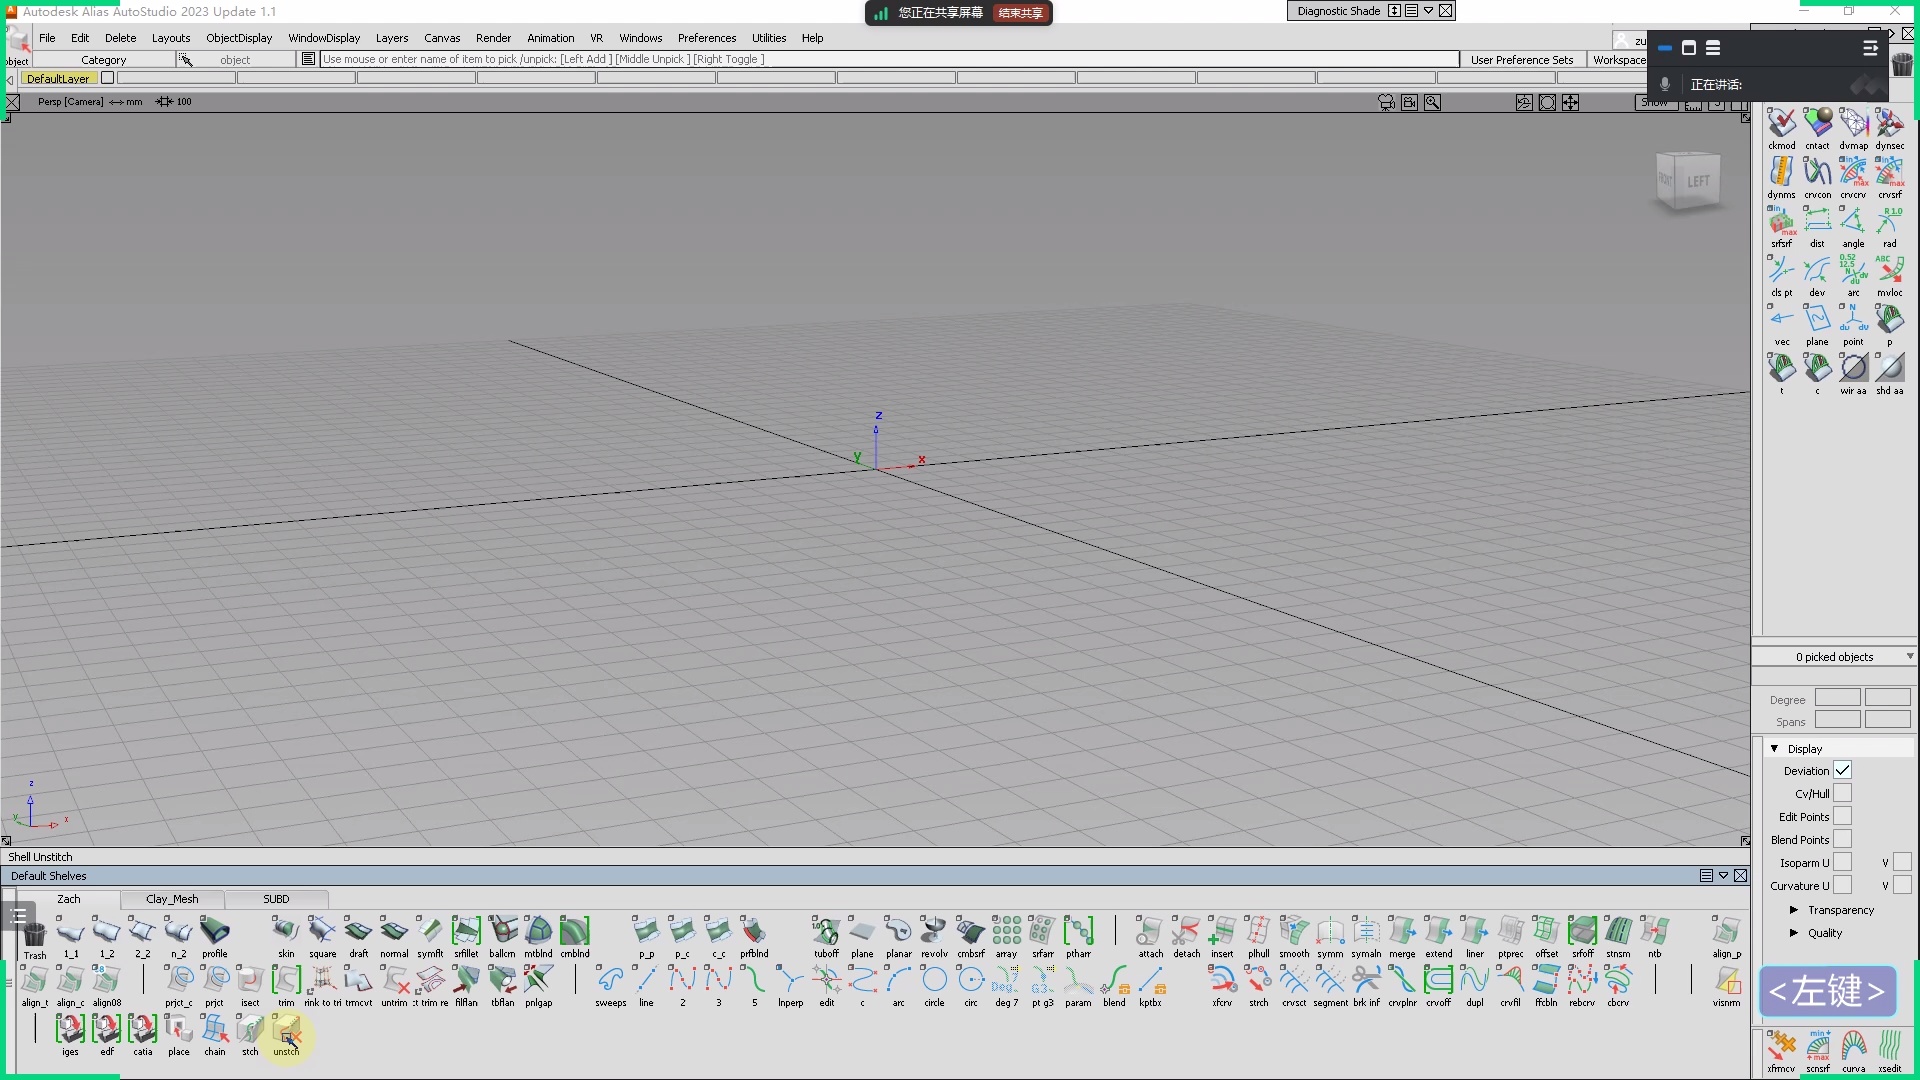
Task: Select the circle curve tool
Action: click(934, 980)
